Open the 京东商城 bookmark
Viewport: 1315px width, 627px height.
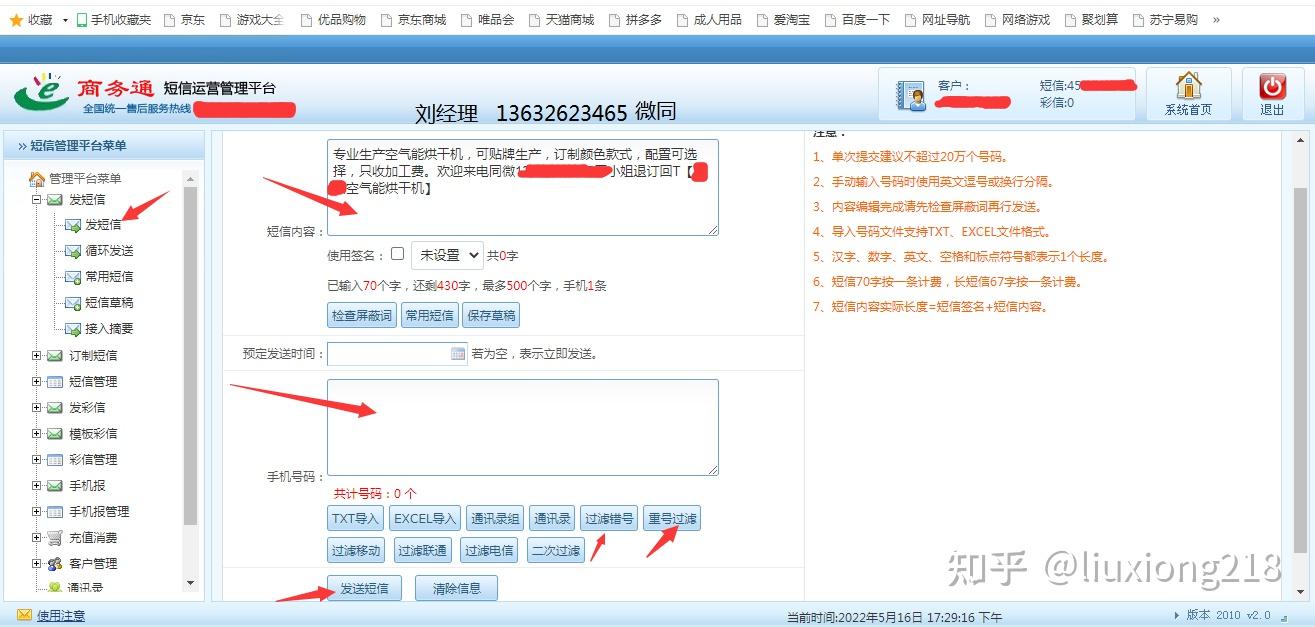pyautogui.click(x=413, y=20)
